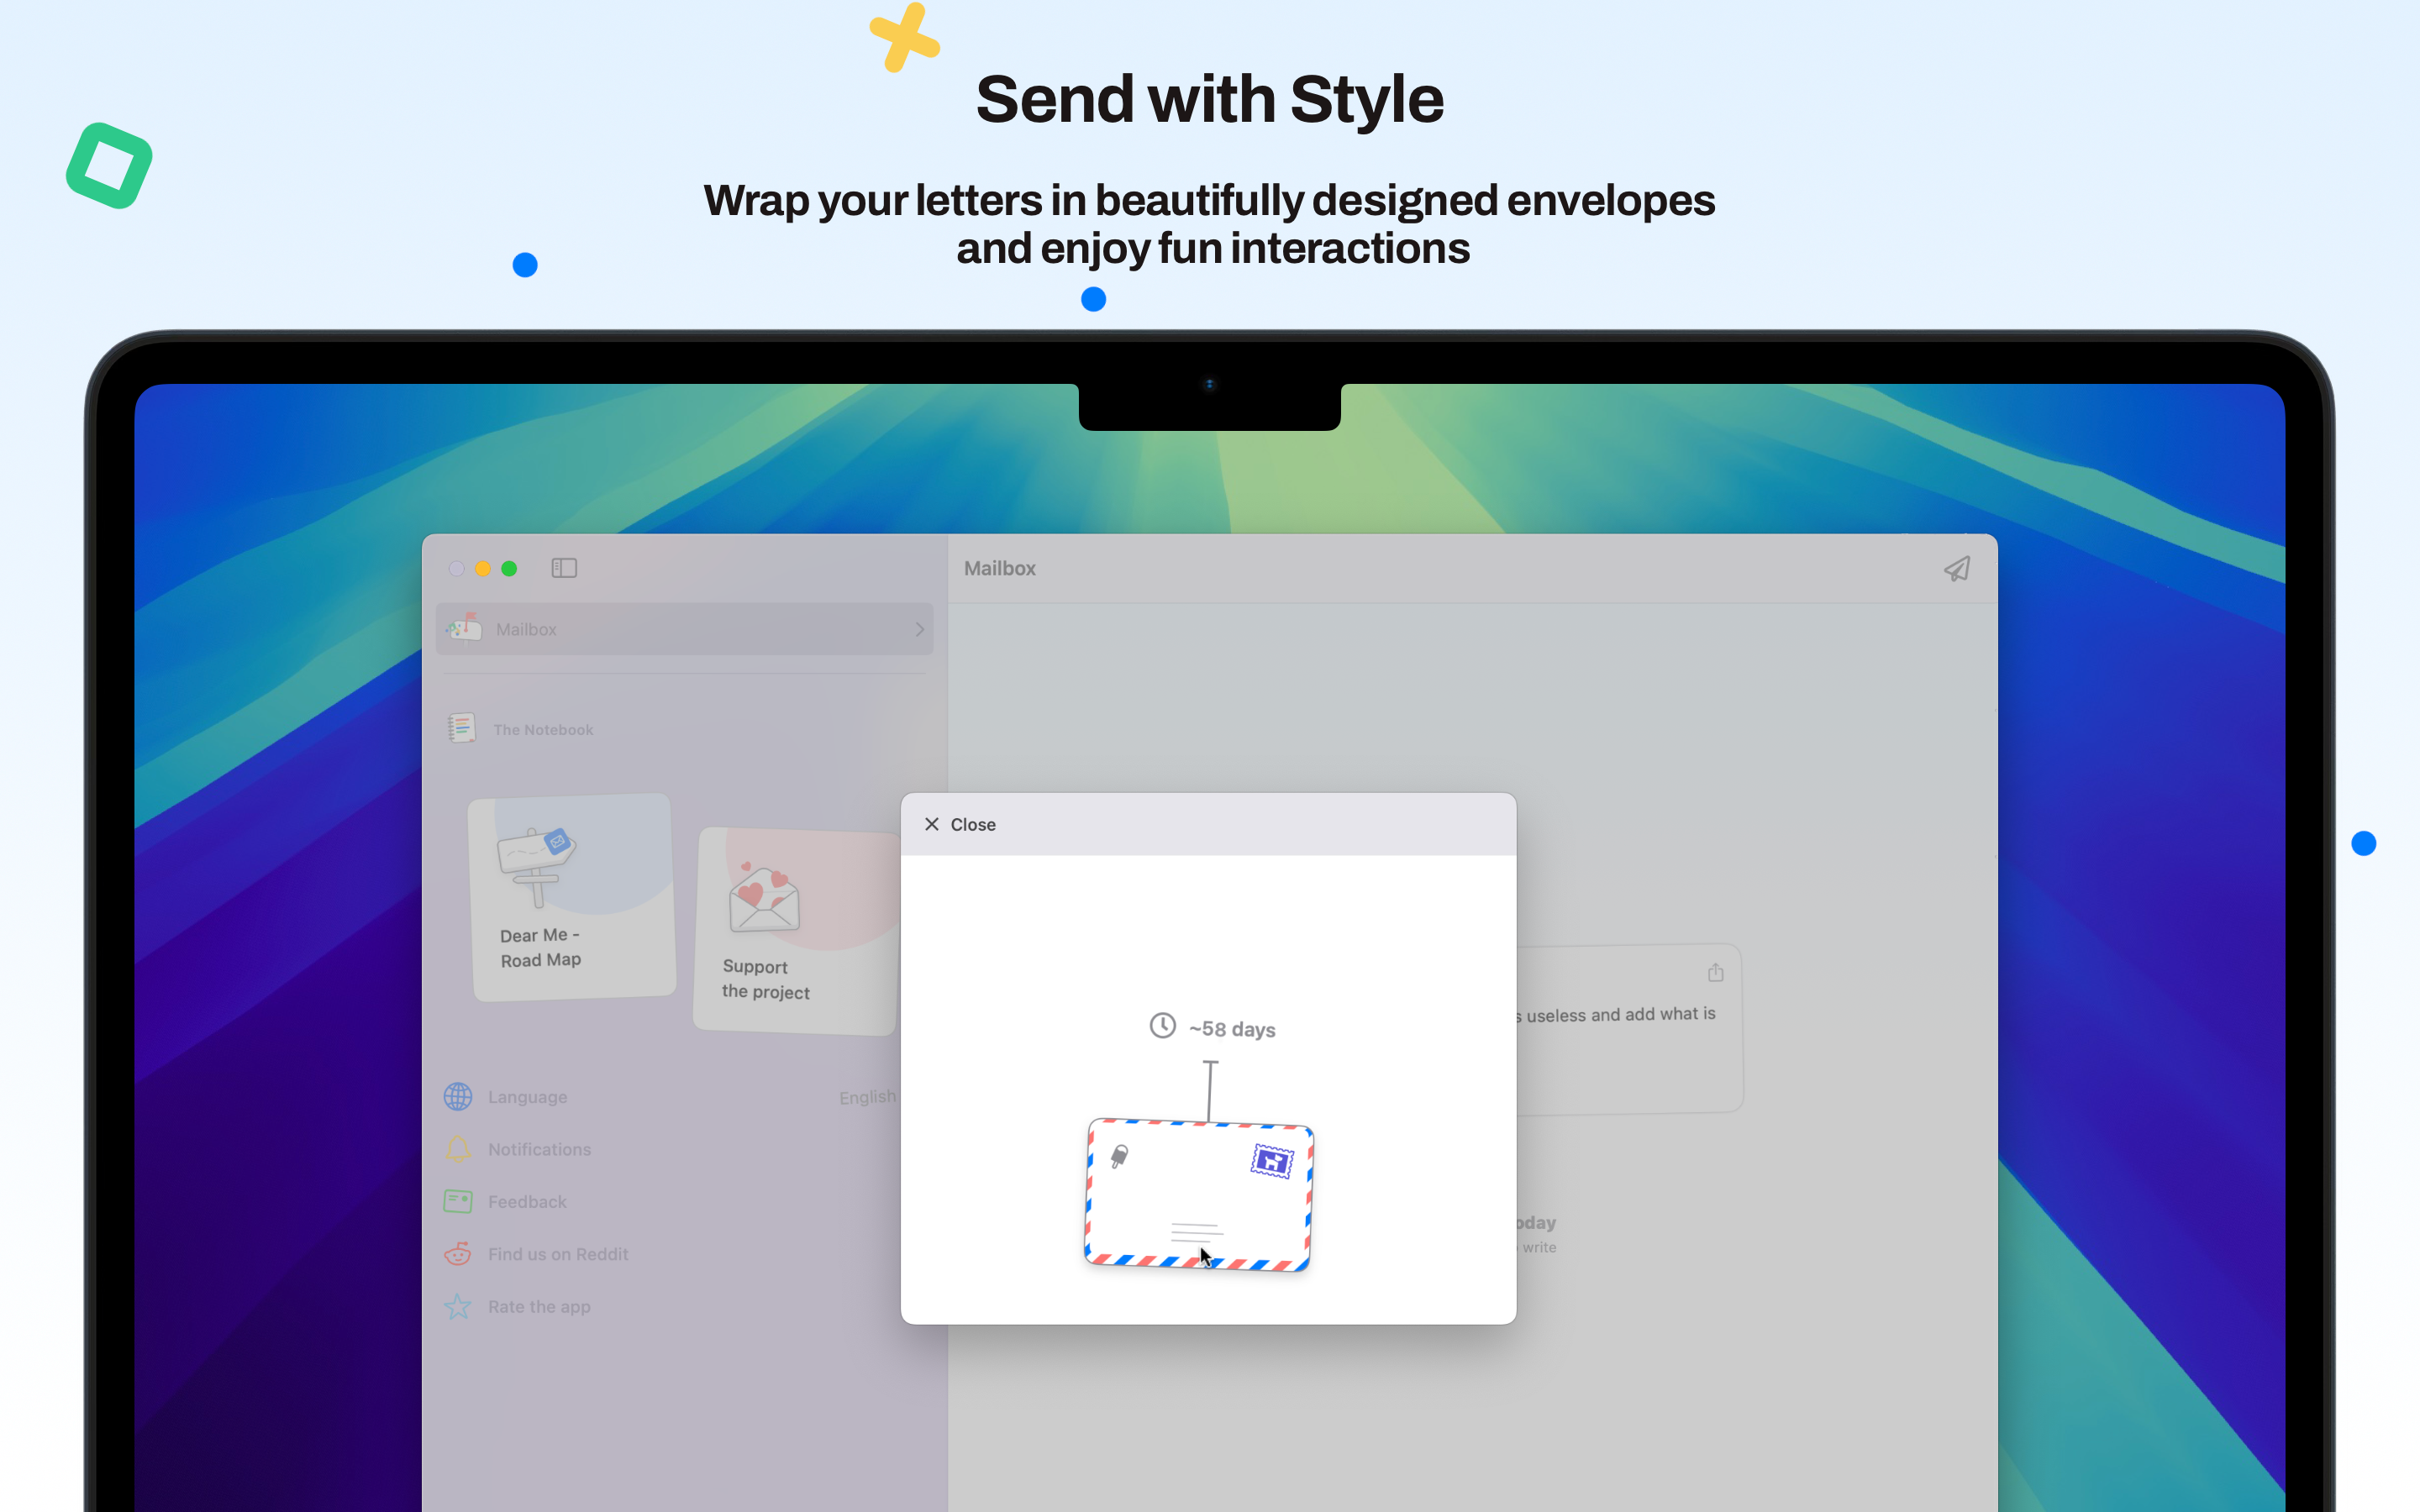The height and width of the screenshot is (1512, 2420).
Task: Select Mailbox in the sidebar
Action: click(685, 629)
